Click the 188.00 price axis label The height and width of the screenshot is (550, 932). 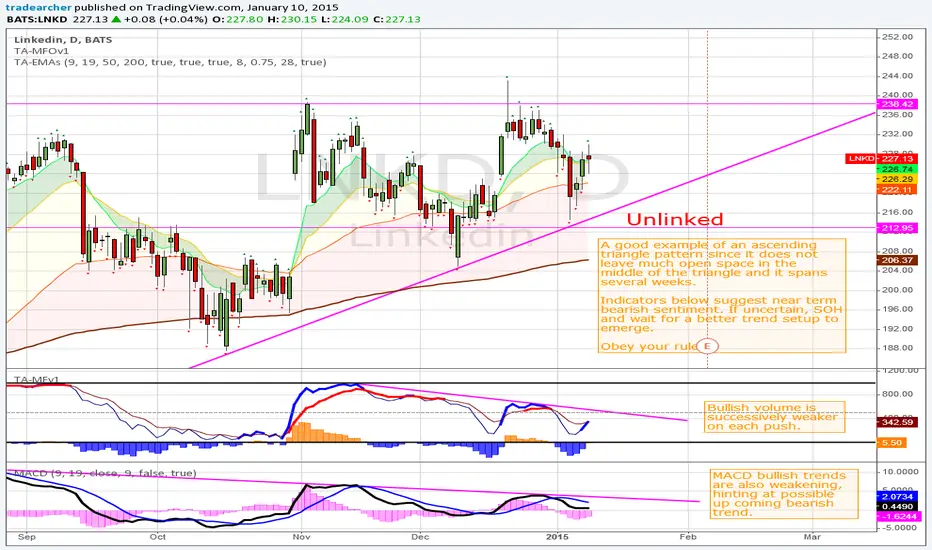(x=898, y=348)
